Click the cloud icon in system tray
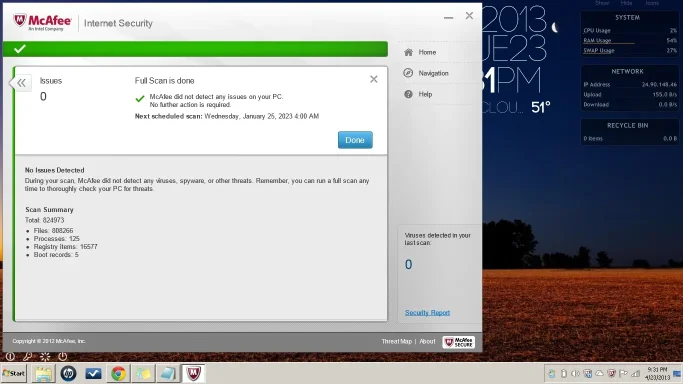 pos(600,374)
